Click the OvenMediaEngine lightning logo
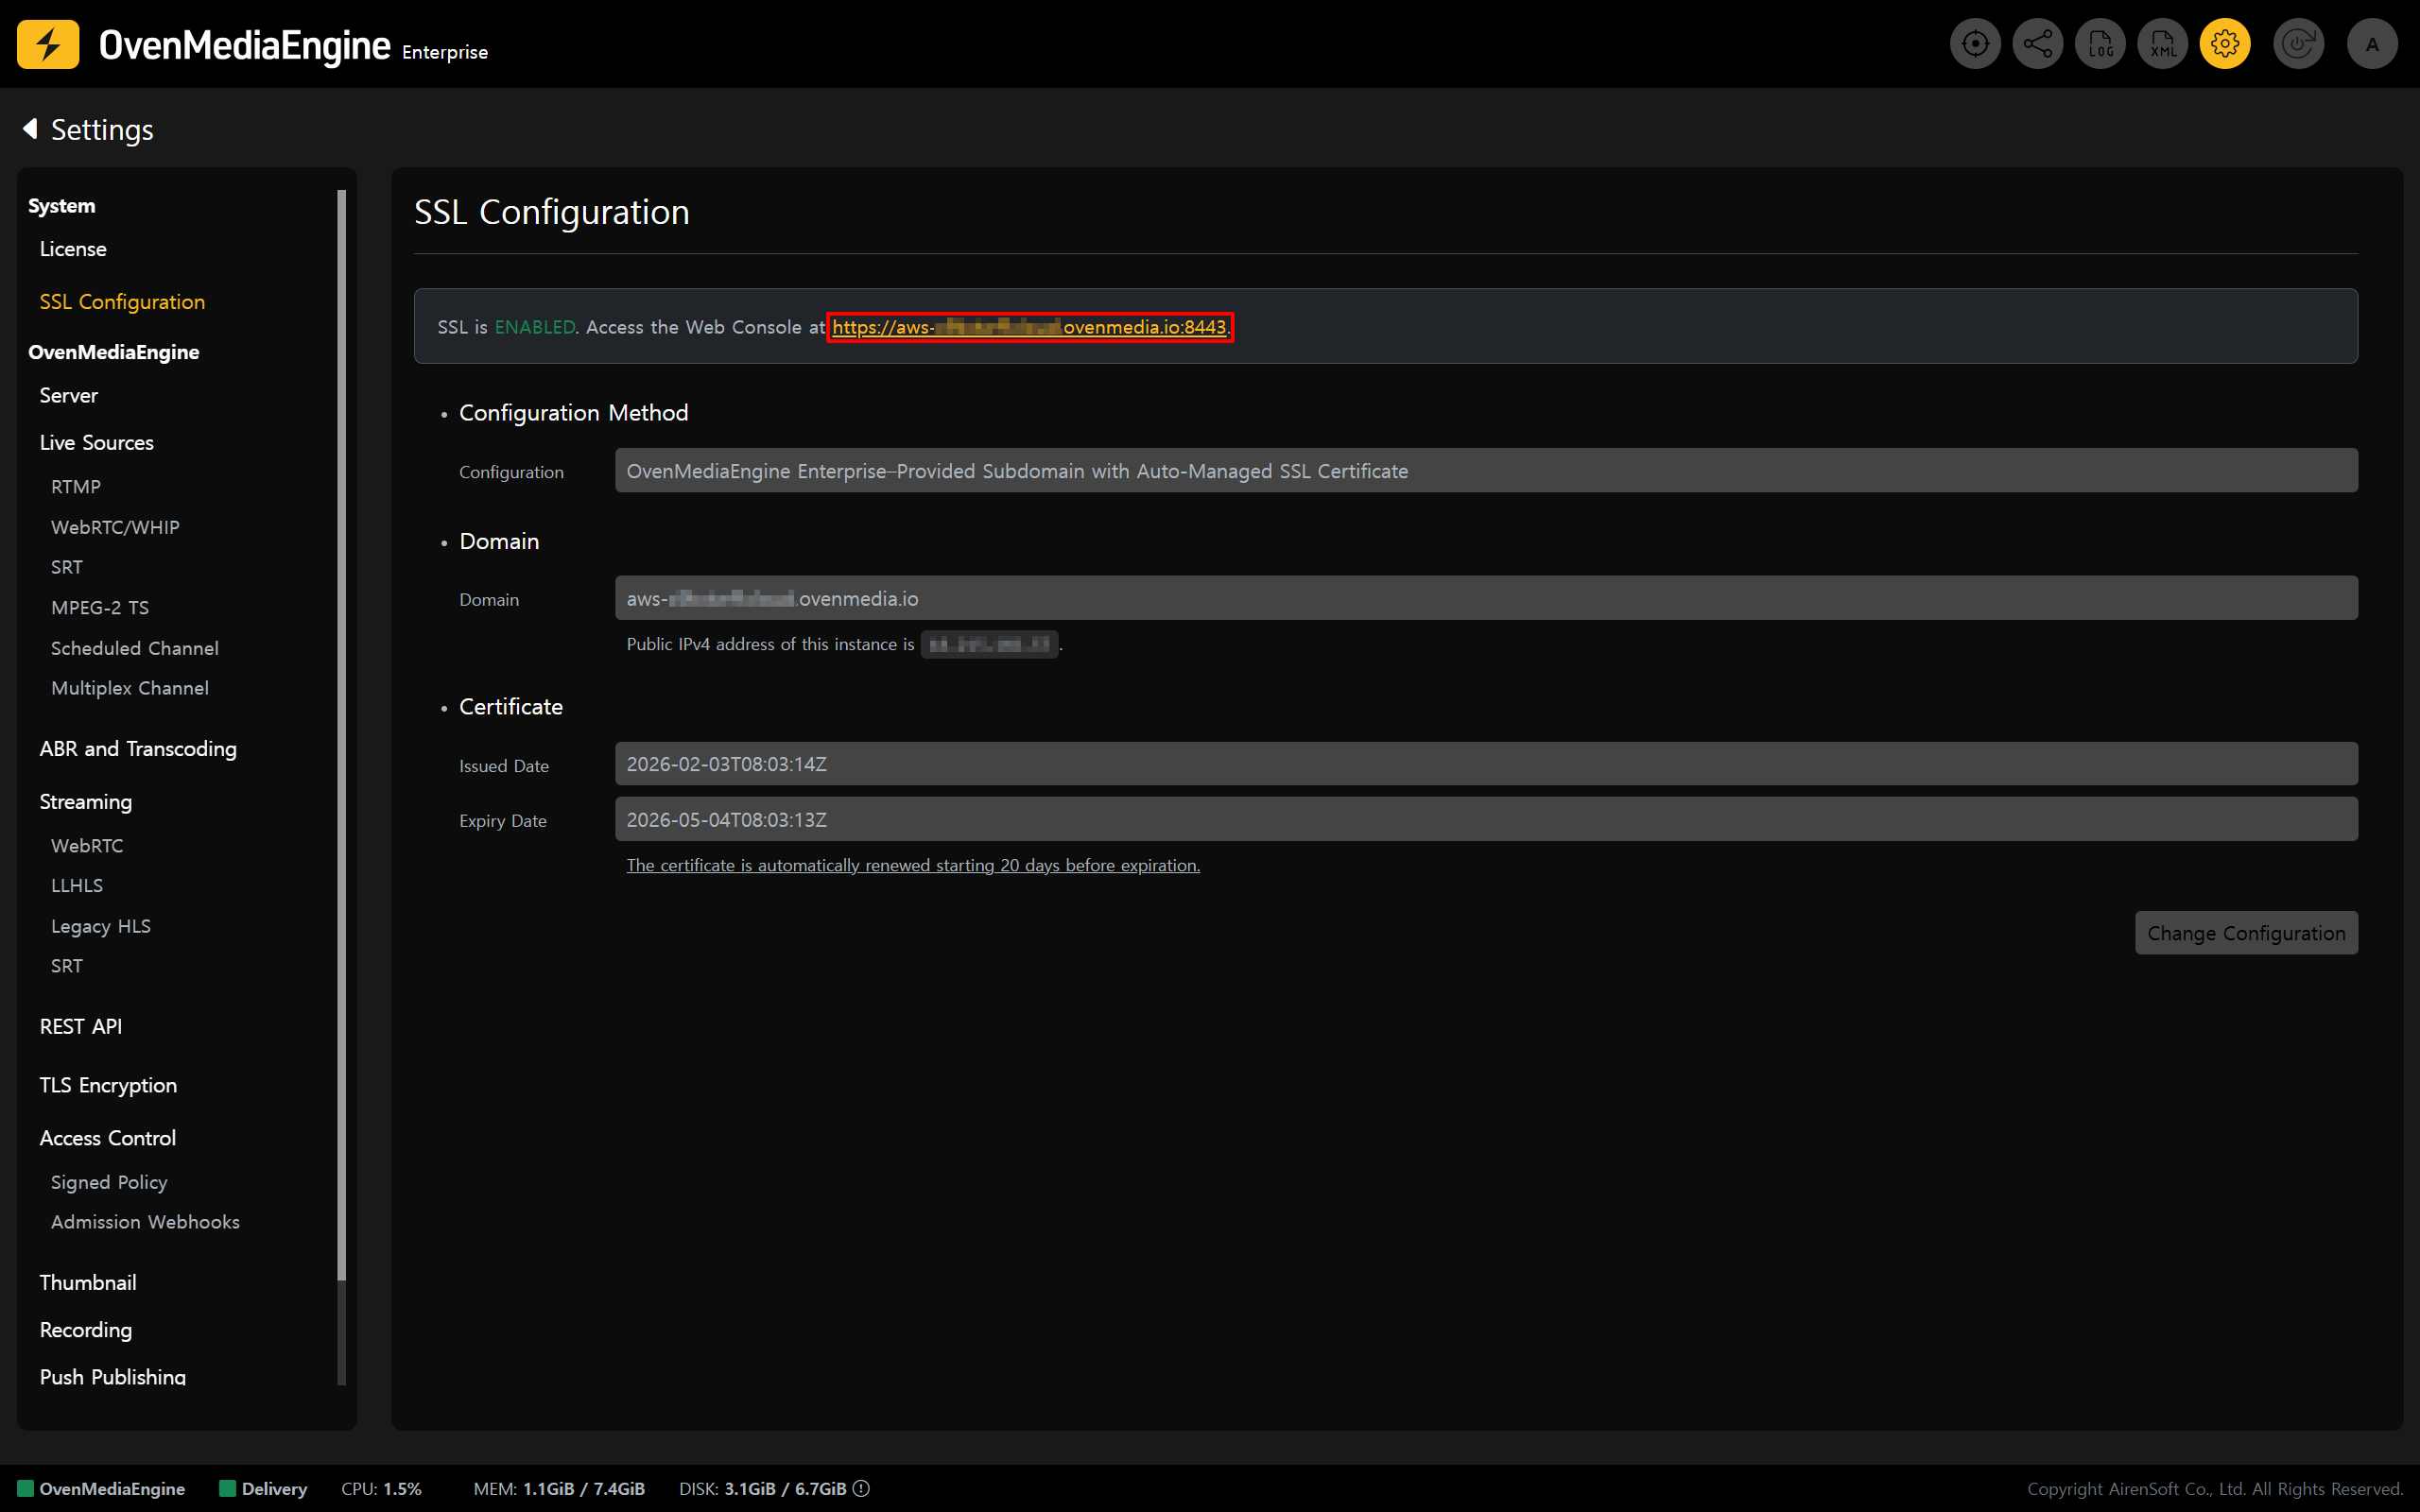Screen dimensions: 2420x1512 point(48,44)
